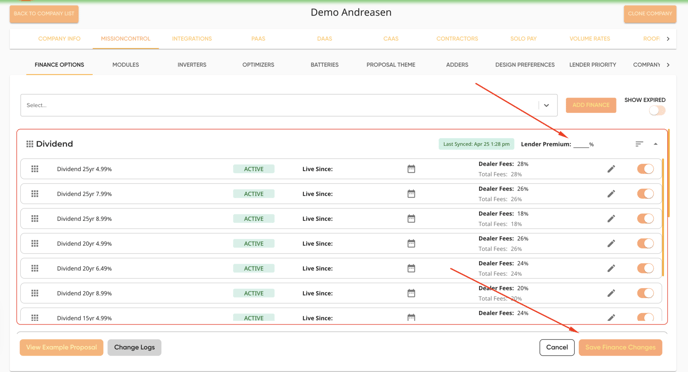
Task: Open the Design Preferences sub-tab
Action: 525,64
